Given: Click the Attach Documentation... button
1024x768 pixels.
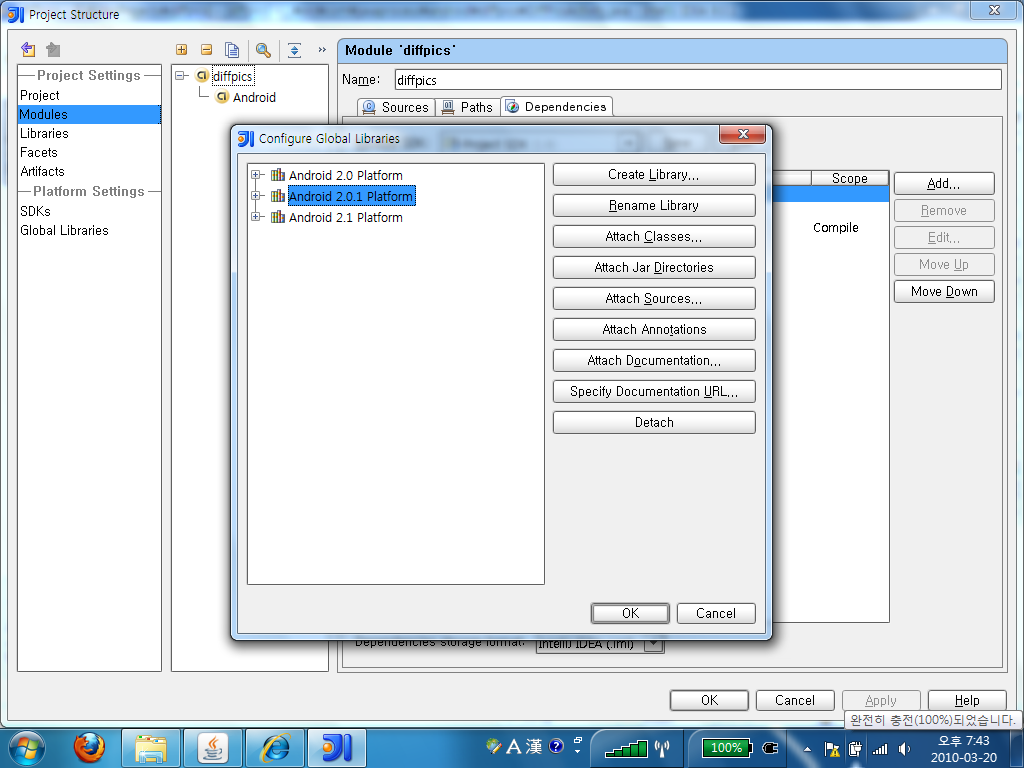Looking at the screenshot, I should 654,360.
